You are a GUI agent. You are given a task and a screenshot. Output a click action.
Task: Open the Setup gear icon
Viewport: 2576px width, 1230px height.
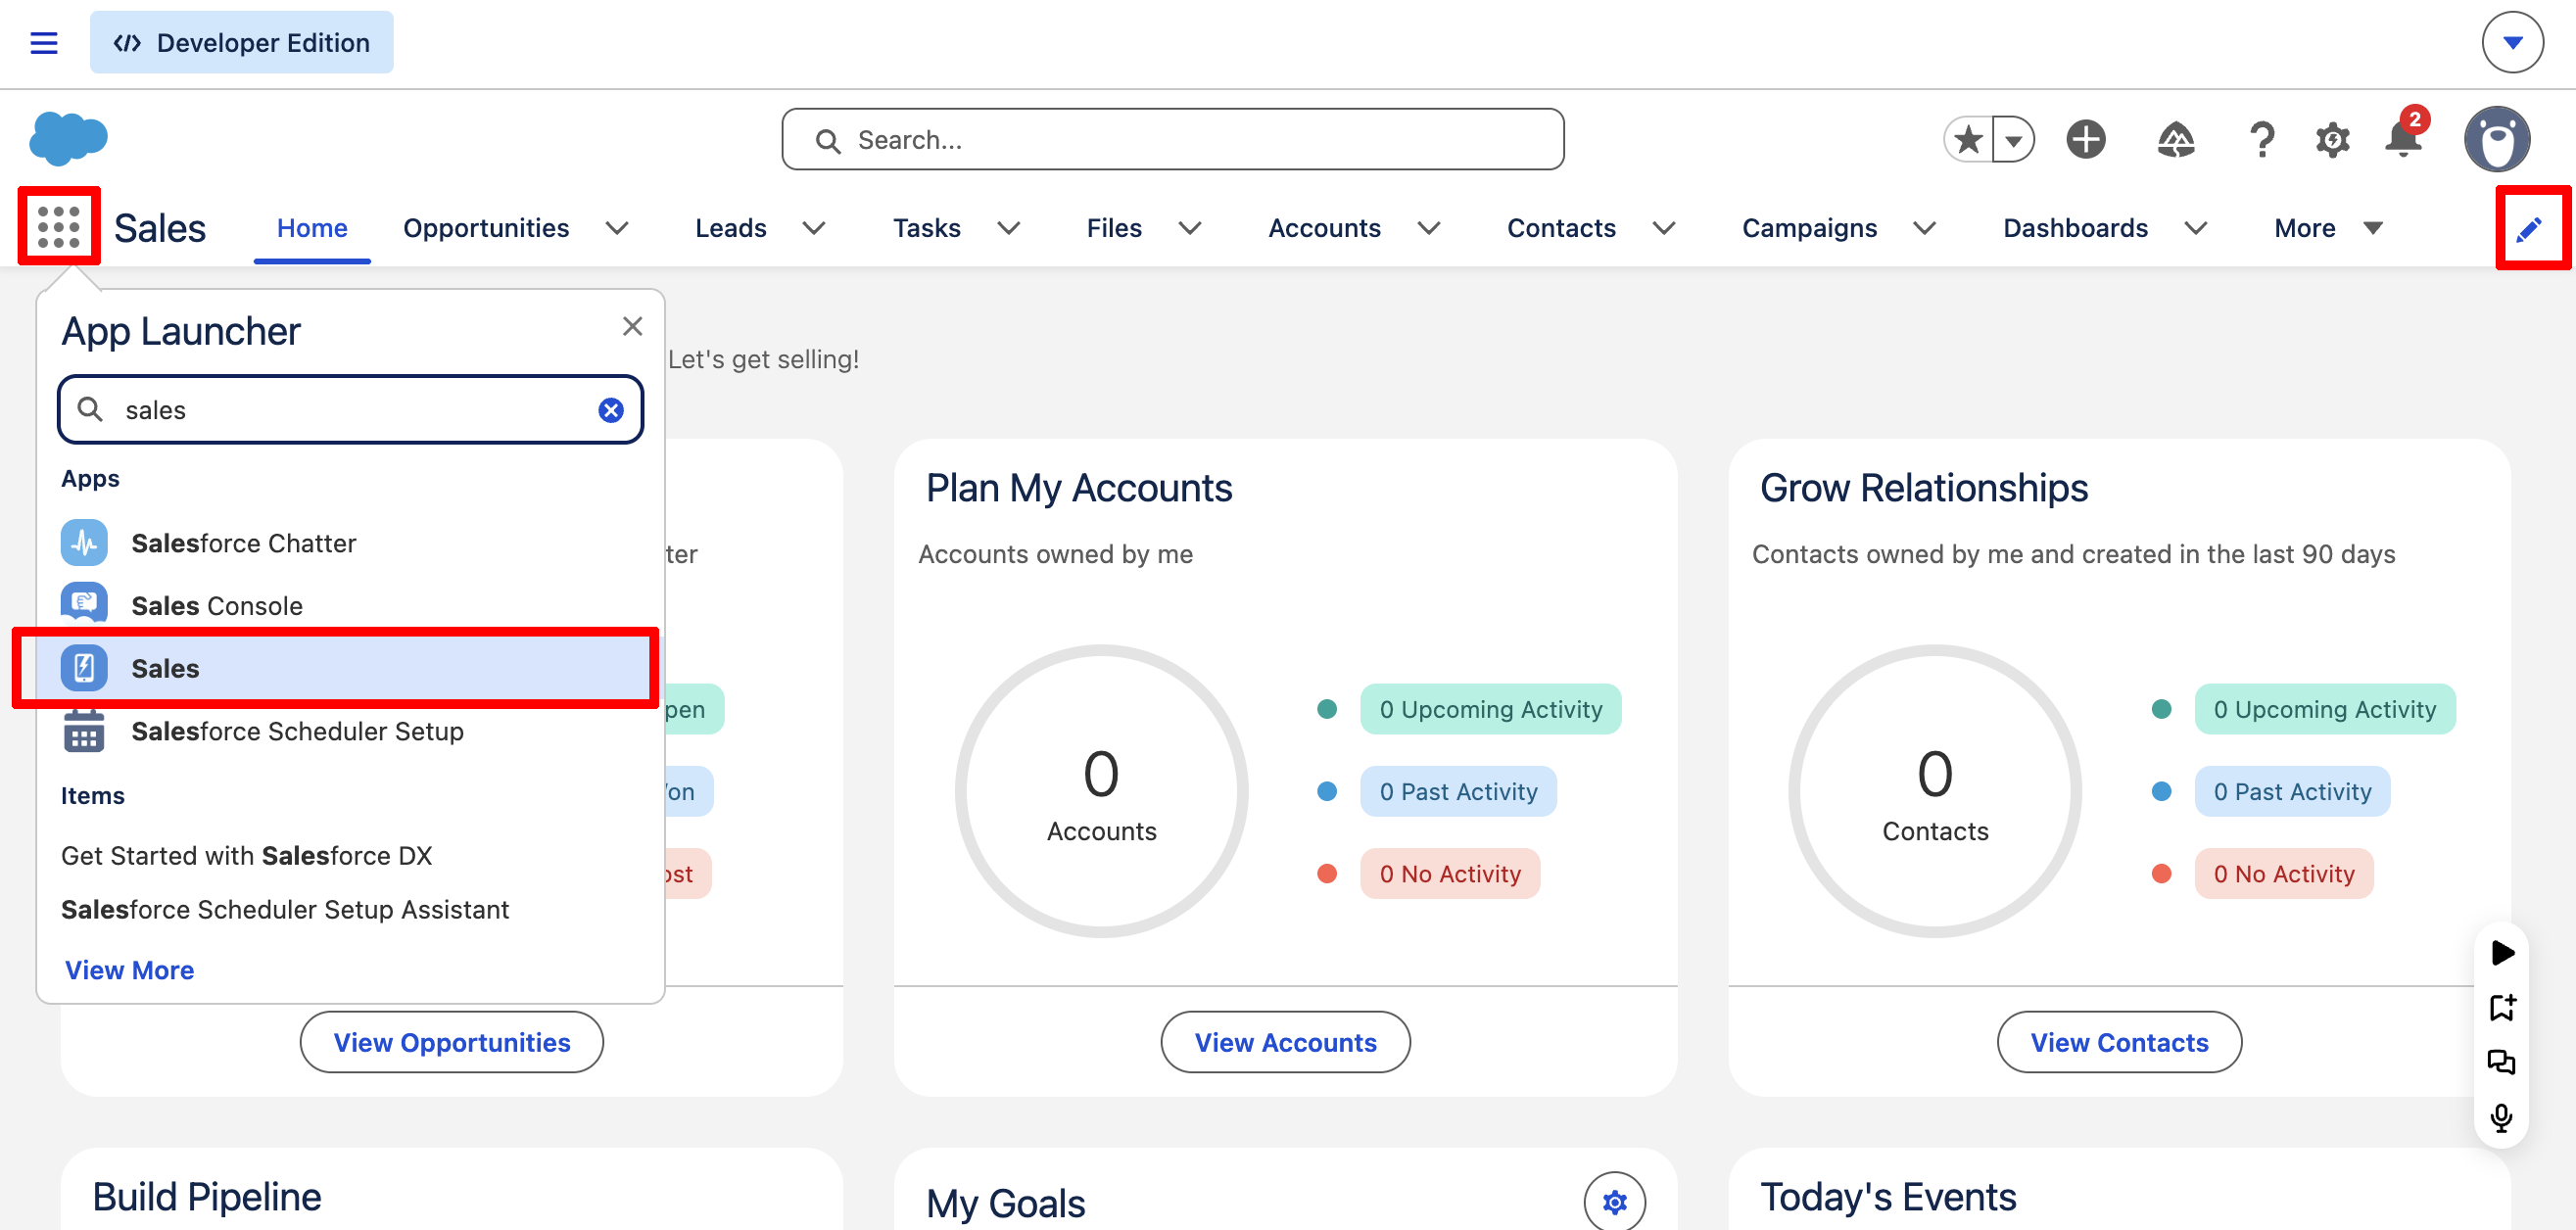coord(2332,139)
